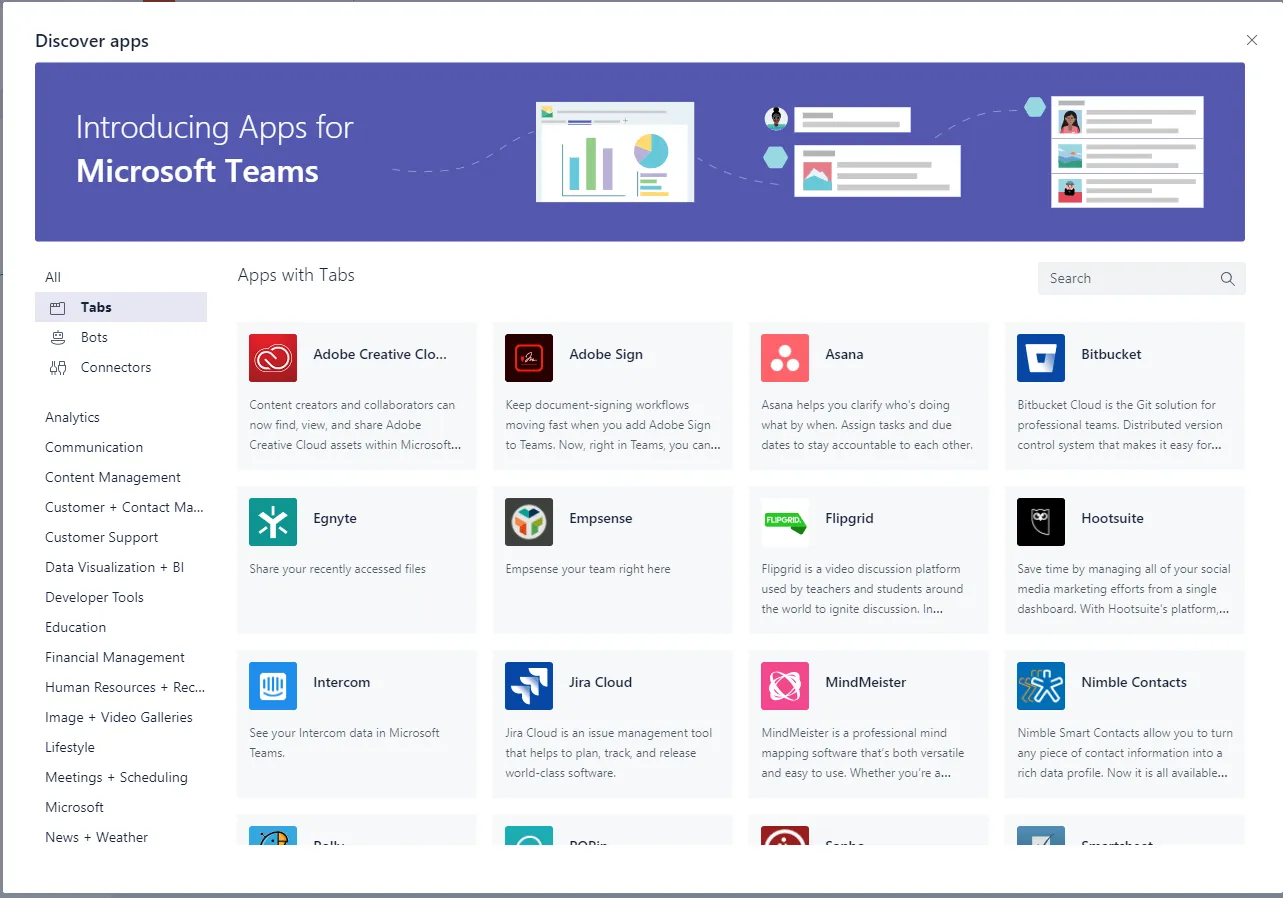Open the Nimble Contacts app
The height and width of the screenshot is (898, 1283).
1041,686
